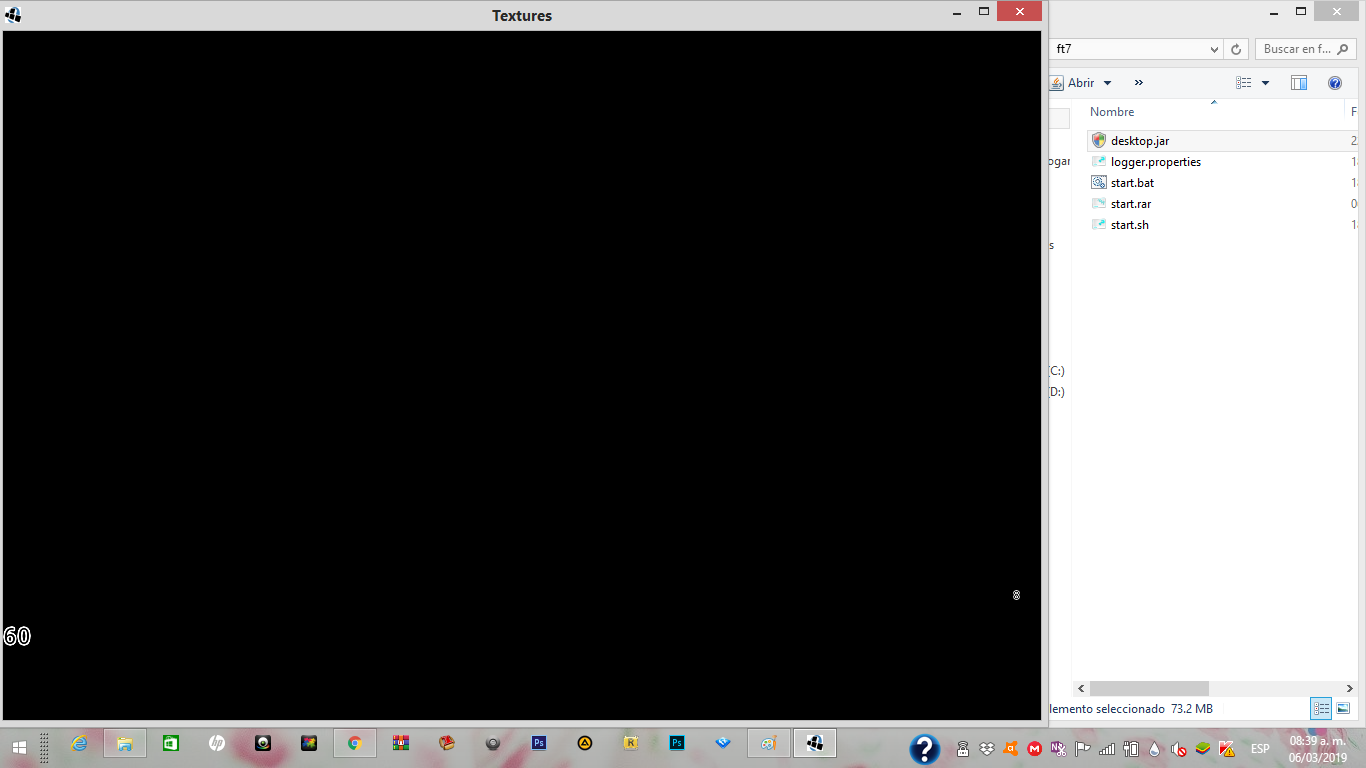Viewport: 1366px width, 768px height.
Task: Click the muted volume tray icon
Action: [1179, 749]
